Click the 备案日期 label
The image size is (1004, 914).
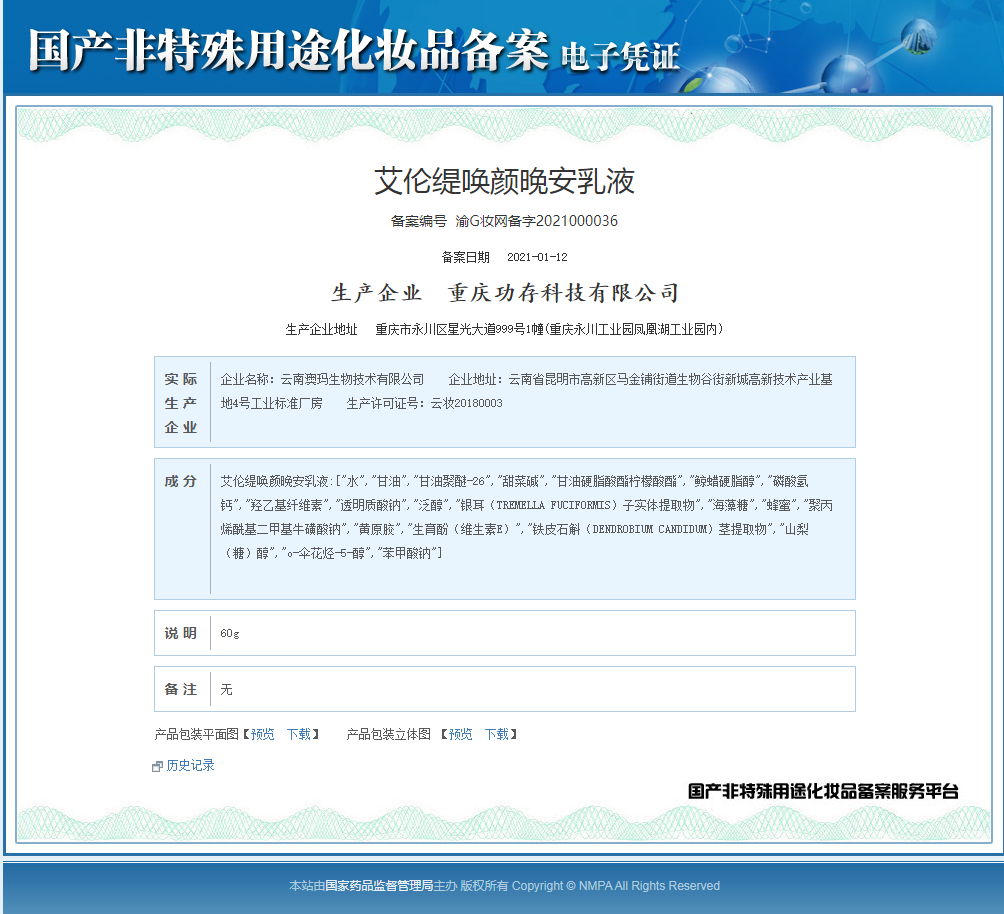click(466, 257)
